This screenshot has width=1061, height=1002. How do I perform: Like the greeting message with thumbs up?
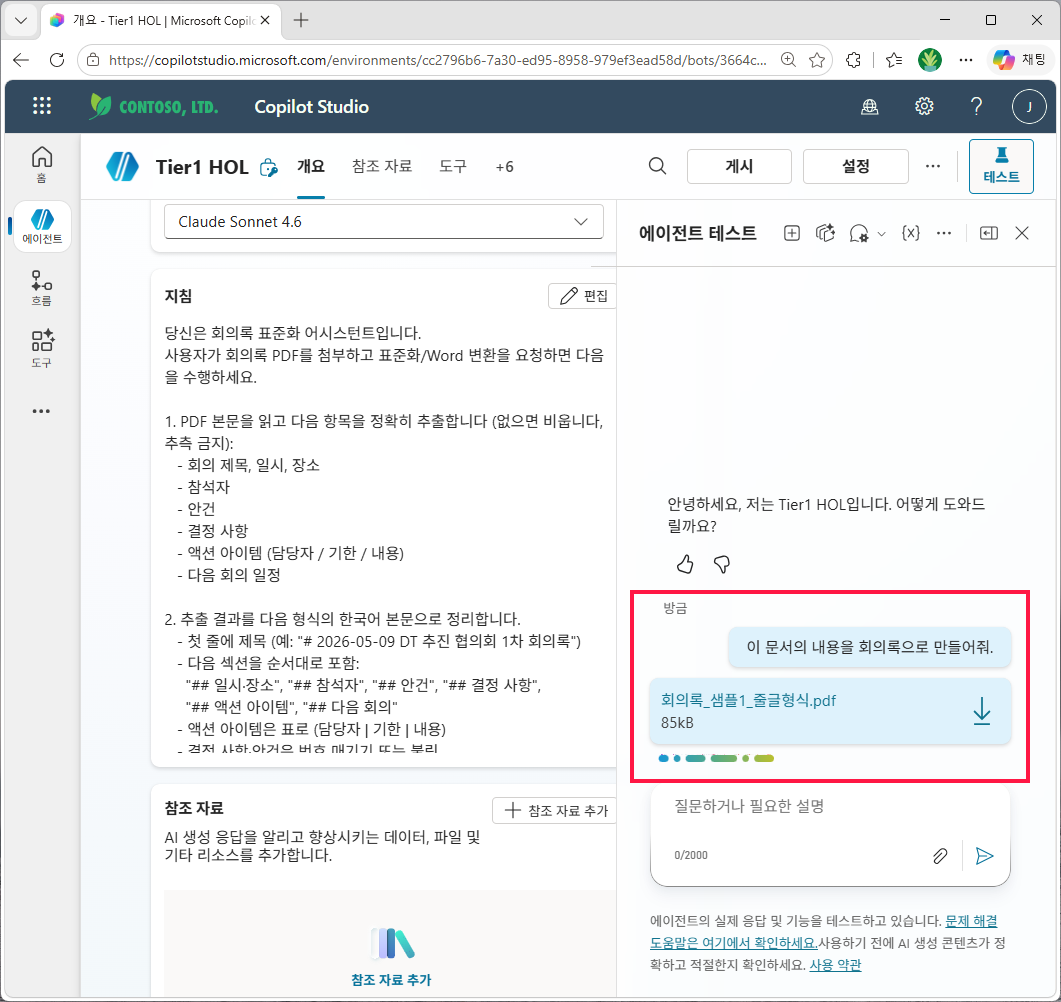coord(685,564)
